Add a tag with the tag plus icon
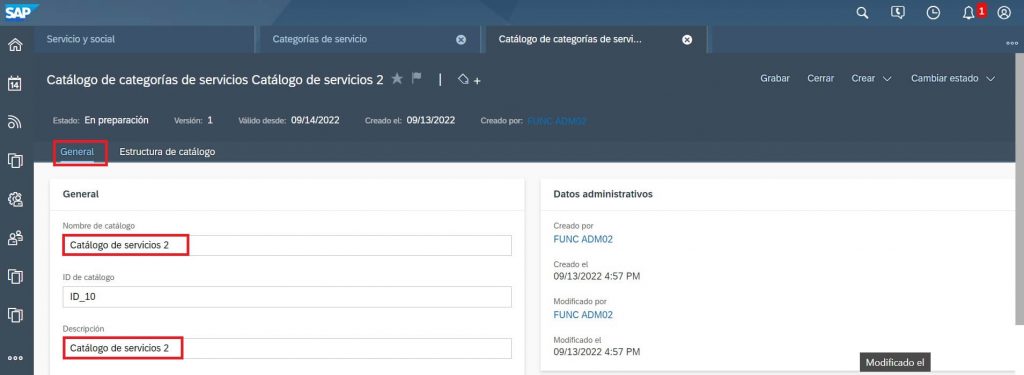This screenshot has height=375, width=1024. [469, 80]
